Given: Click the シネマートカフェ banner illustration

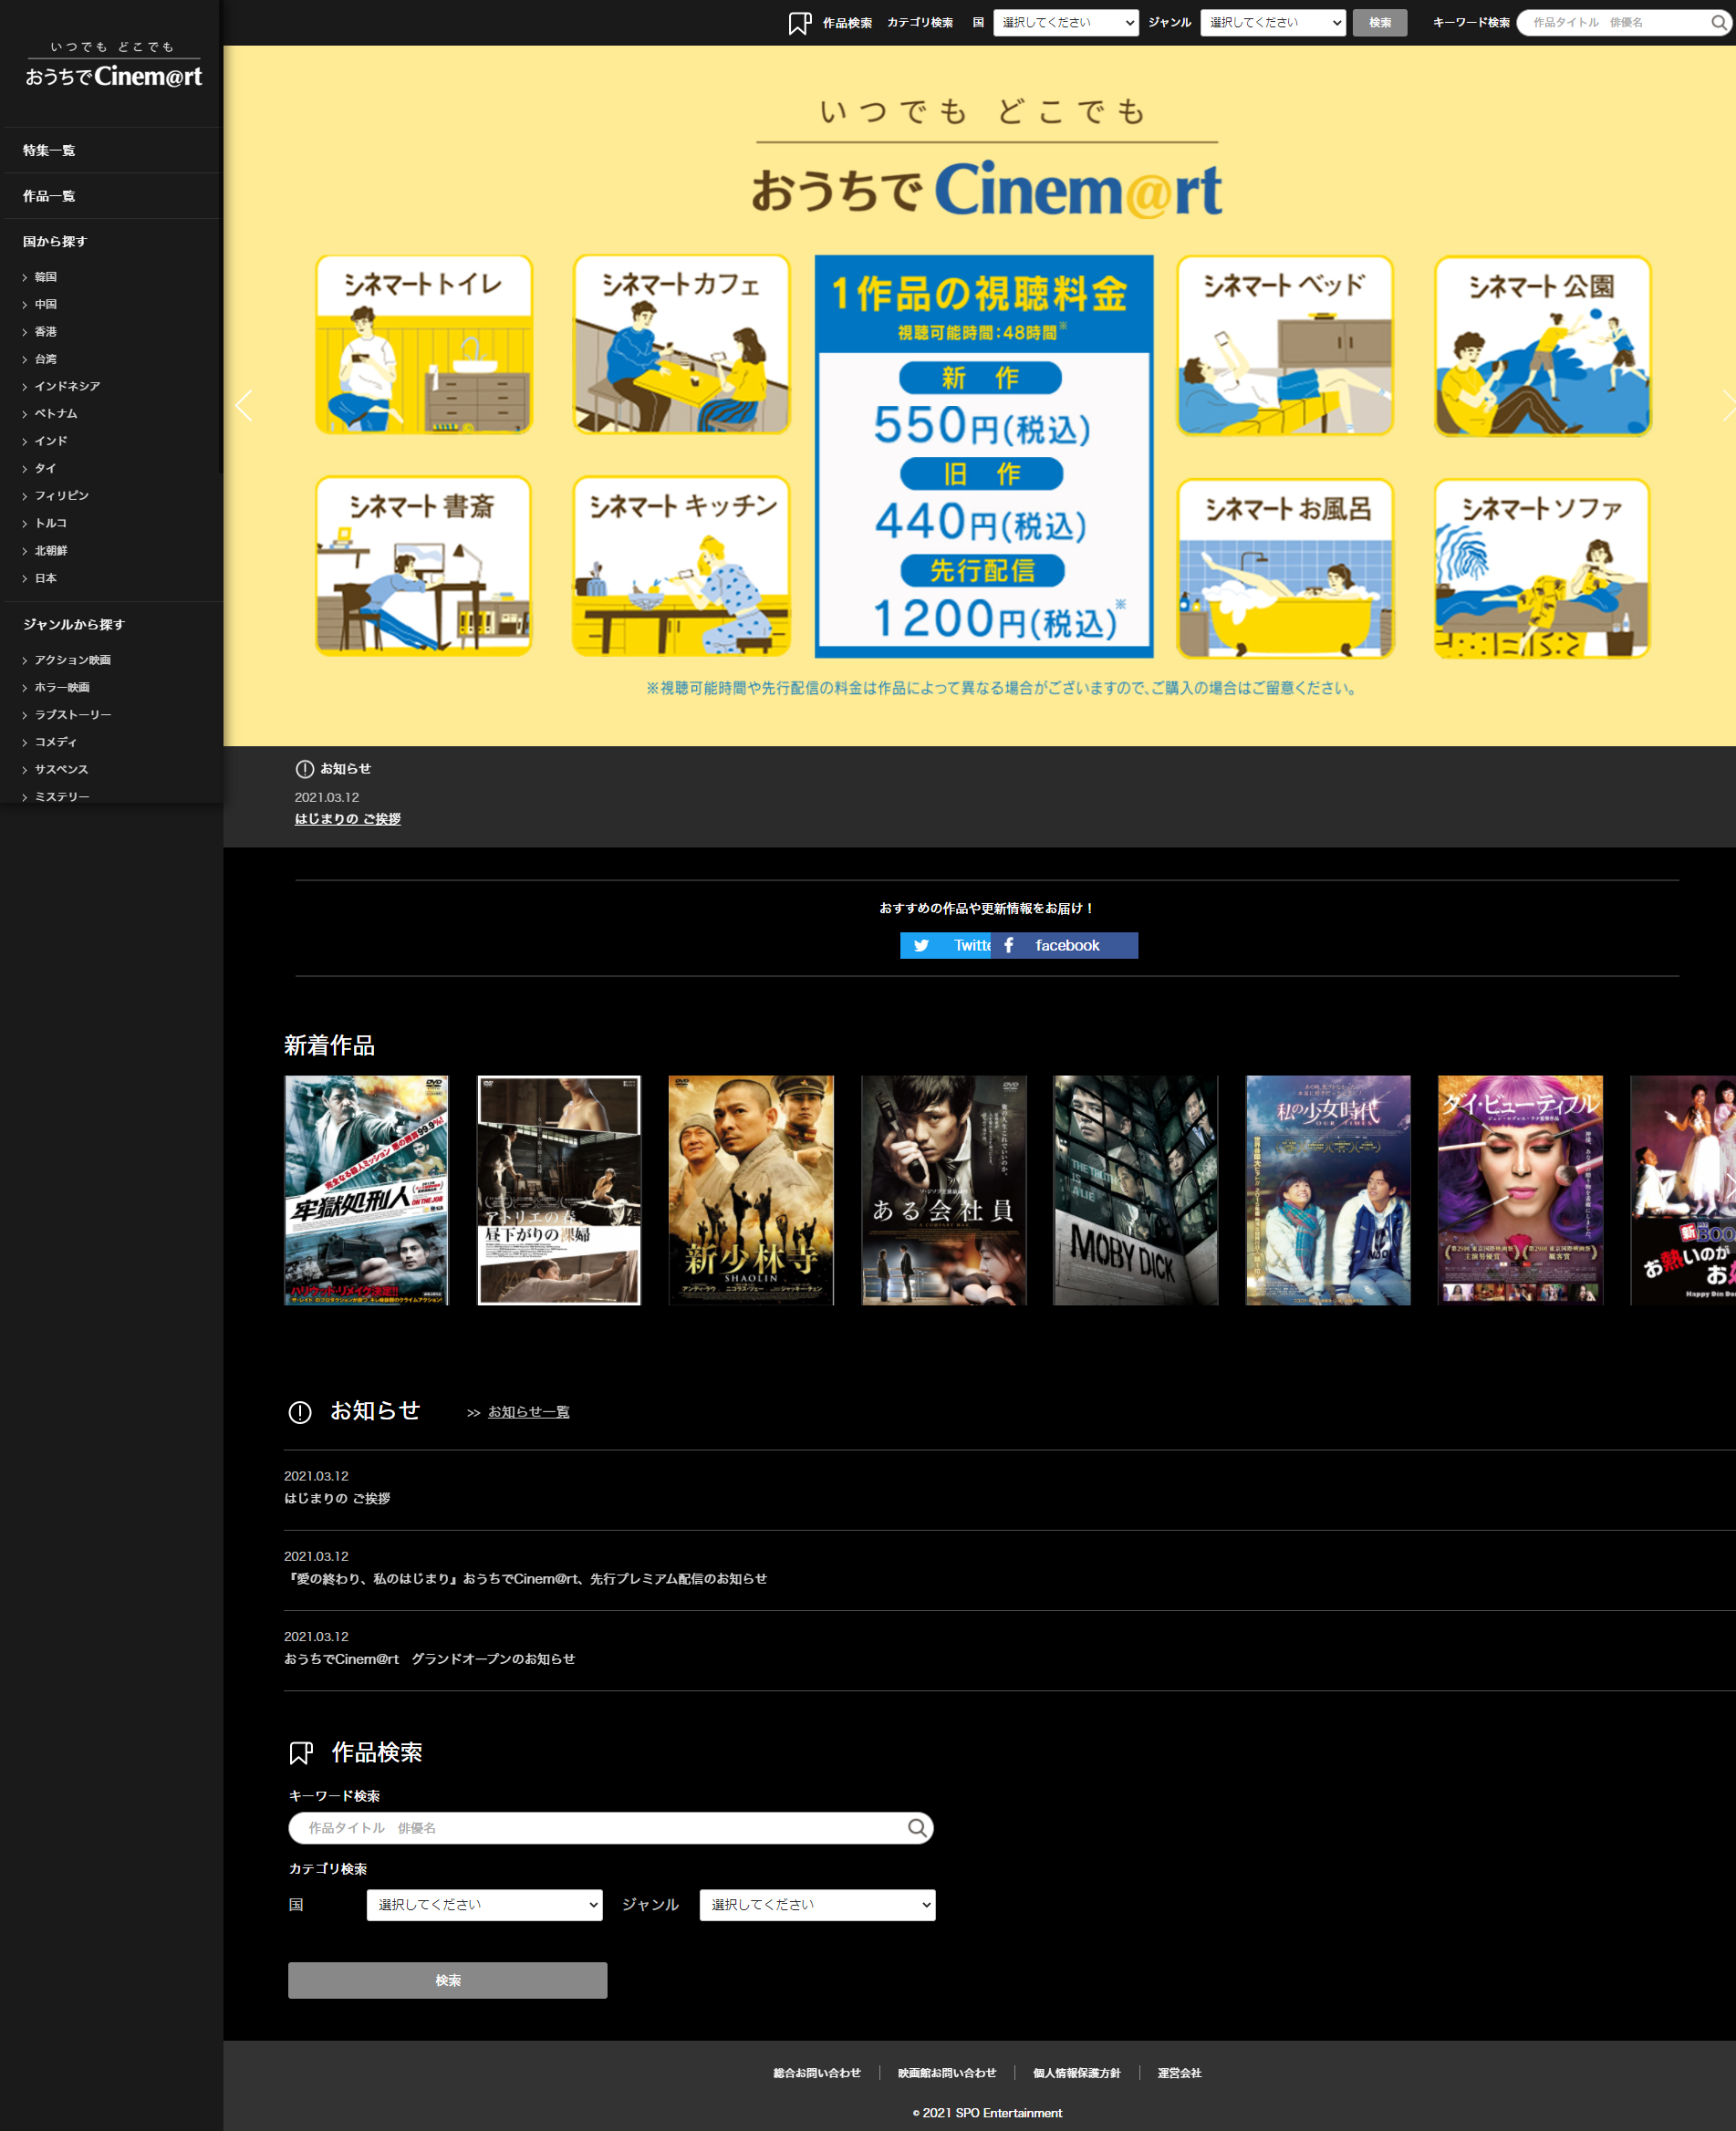Looking at the screenshot, I should [x=681, y=345].
